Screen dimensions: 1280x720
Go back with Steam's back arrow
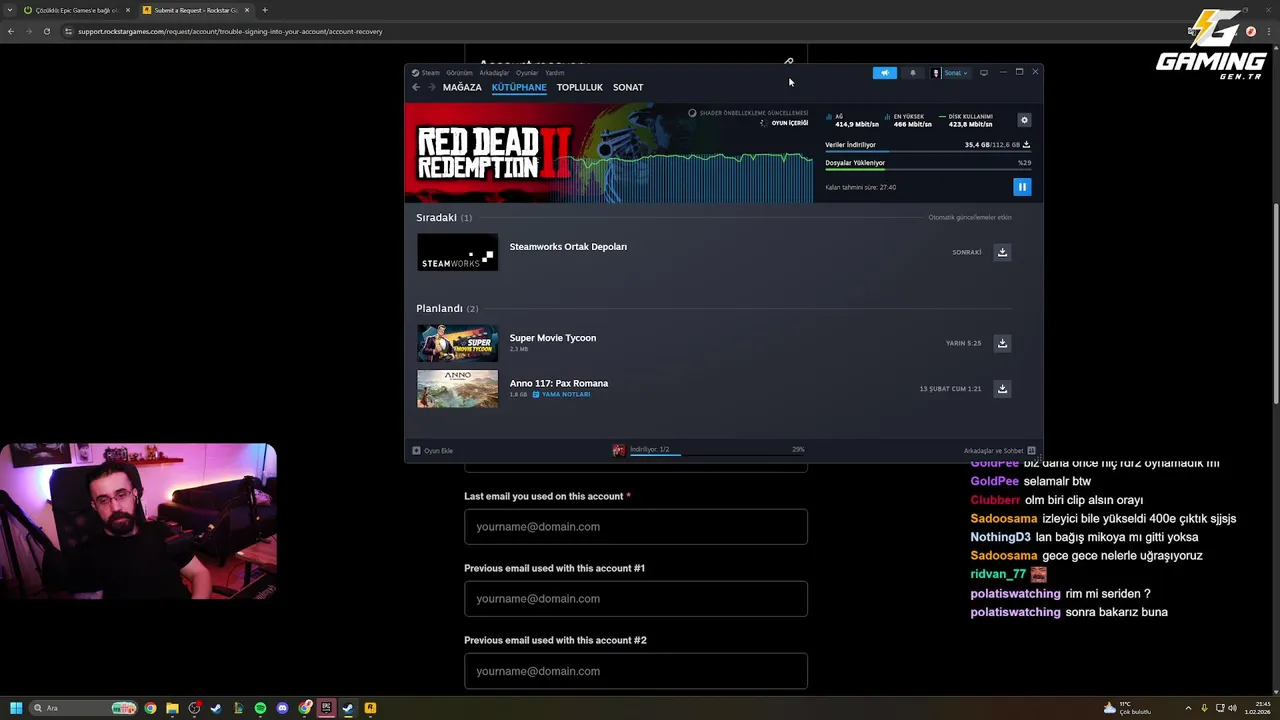click(x=416, y=87)
